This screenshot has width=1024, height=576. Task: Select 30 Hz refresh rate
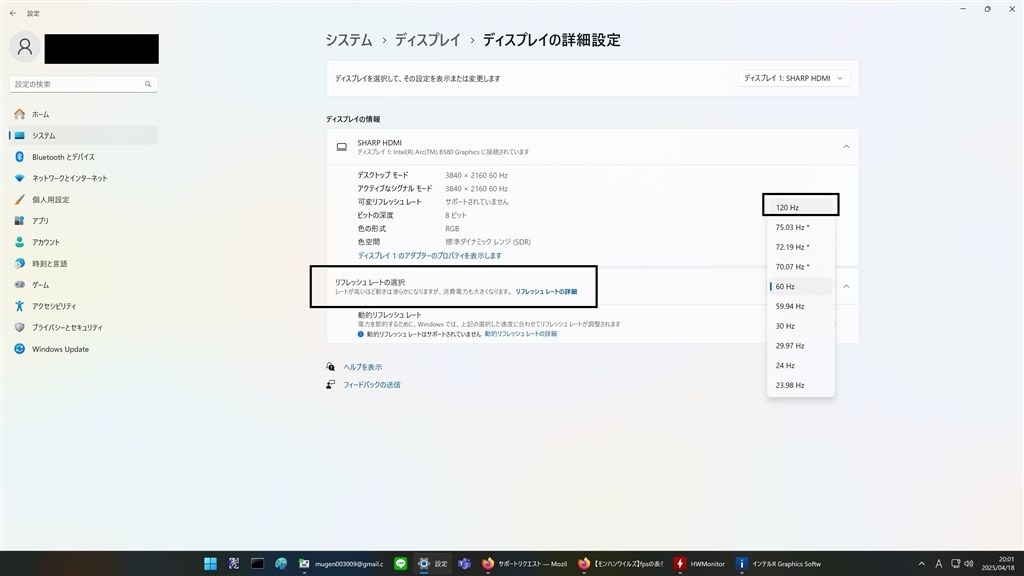click(801, 326)
